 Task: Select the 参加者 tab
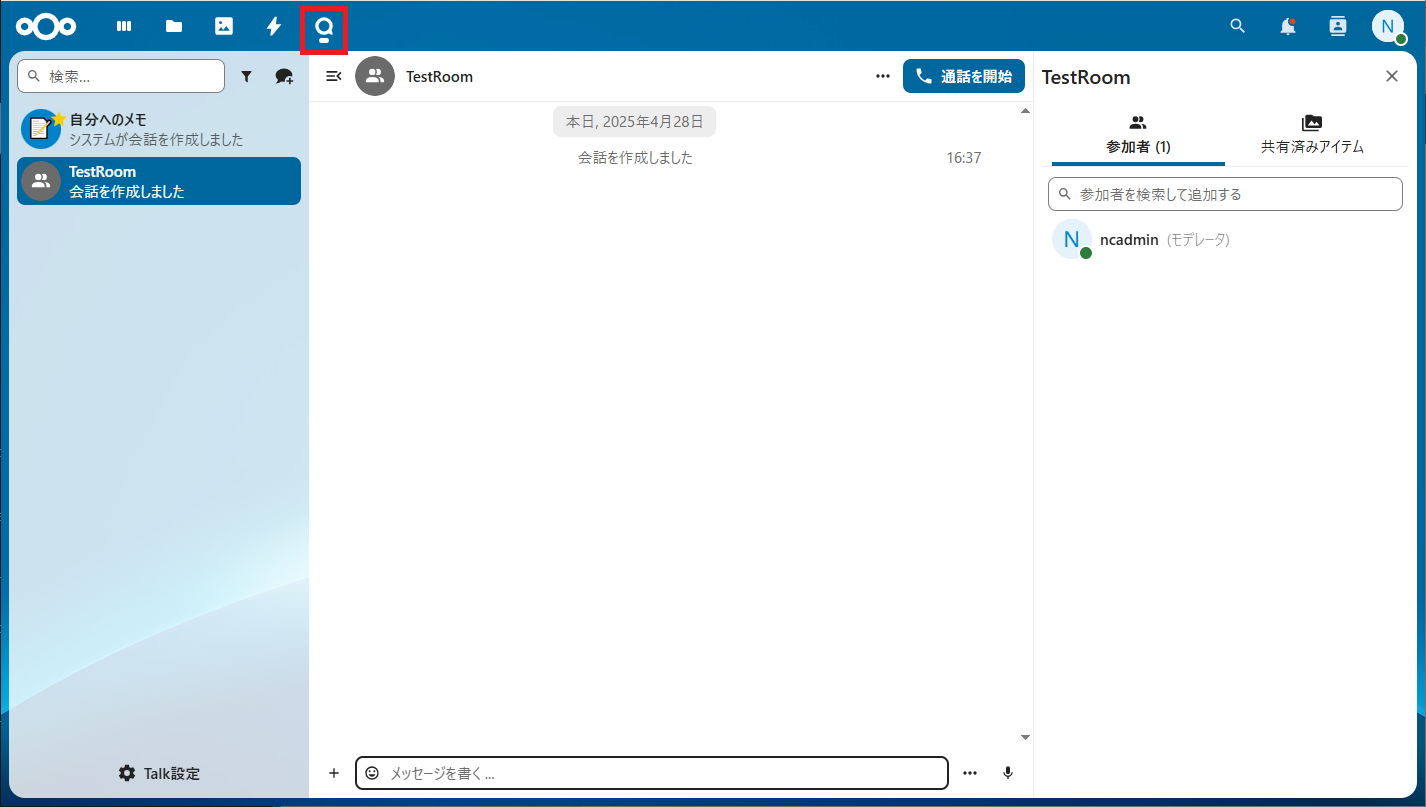[1137, 133]
